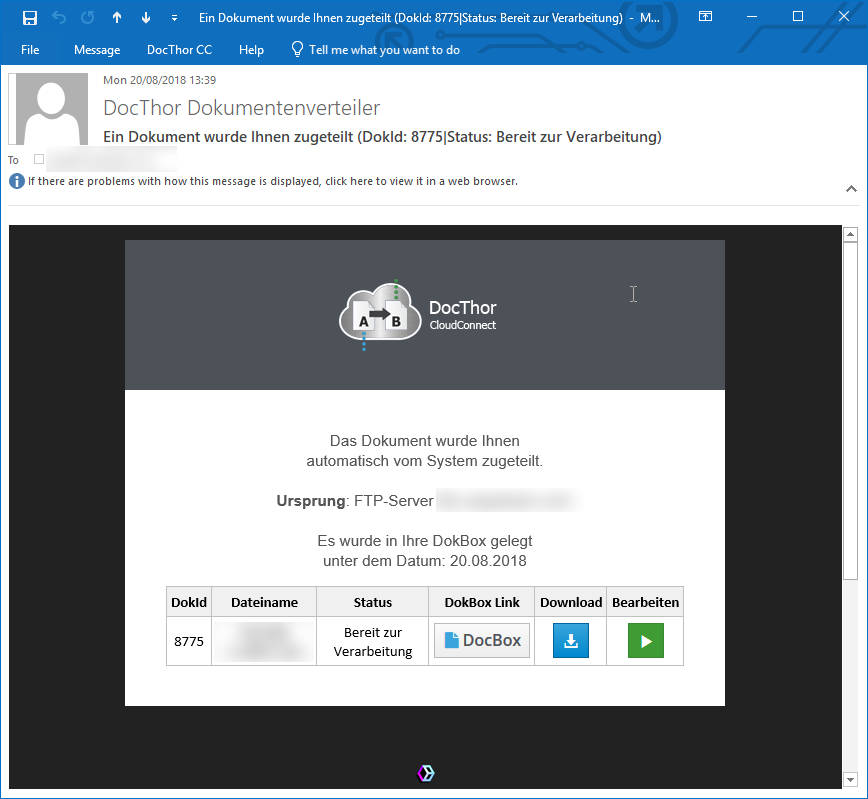The image size is (868, 799).
Task: Click the Ursprung FTP-Server text
Action: (355, 501)
